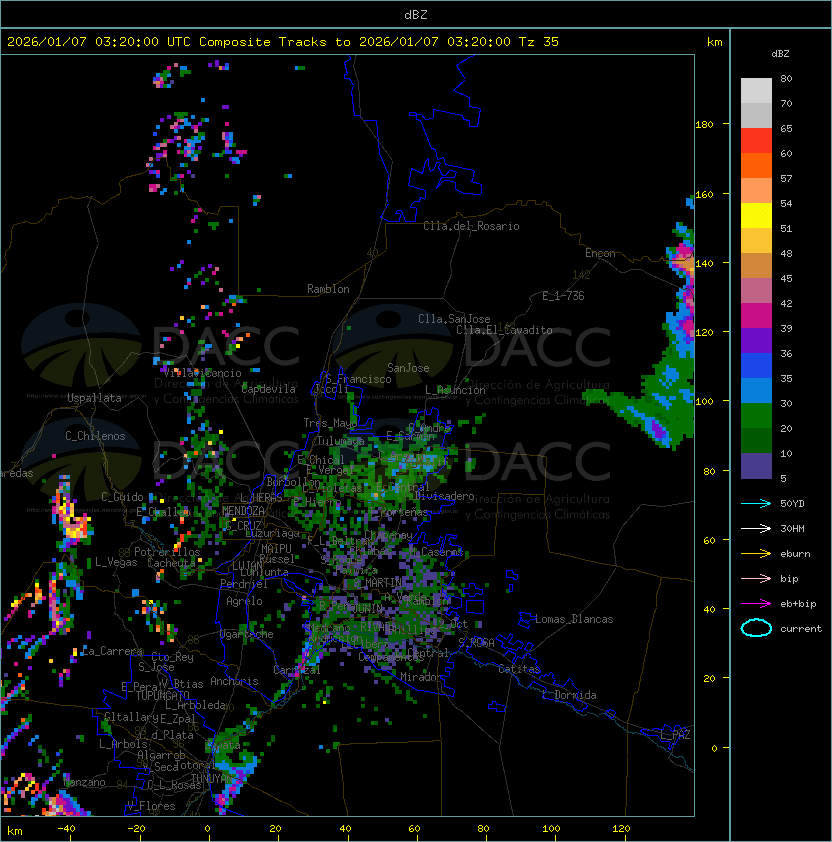Click the Lomas_Blancas map label
Image resolution: width=832 pixels, height=842 pixels.
click(x=574, y=619)
